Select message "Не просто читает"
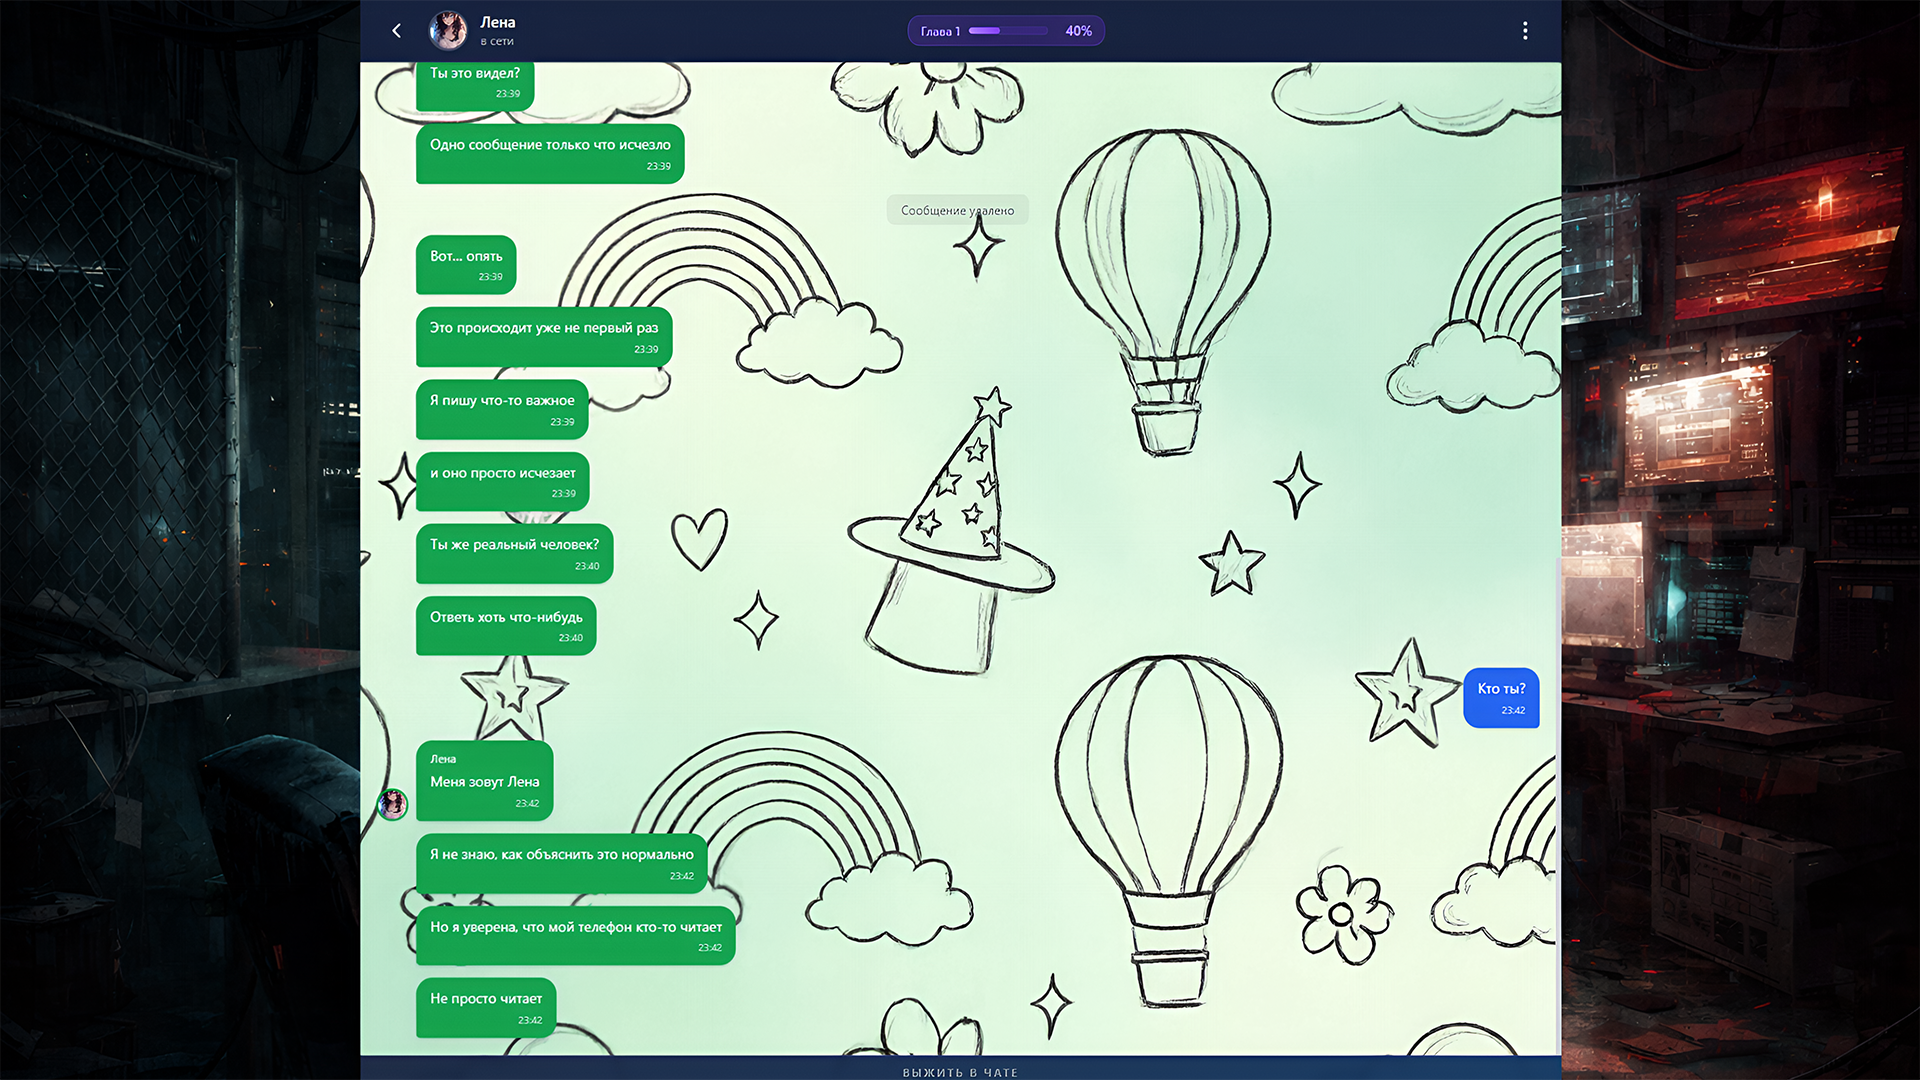 point(486,1008)
